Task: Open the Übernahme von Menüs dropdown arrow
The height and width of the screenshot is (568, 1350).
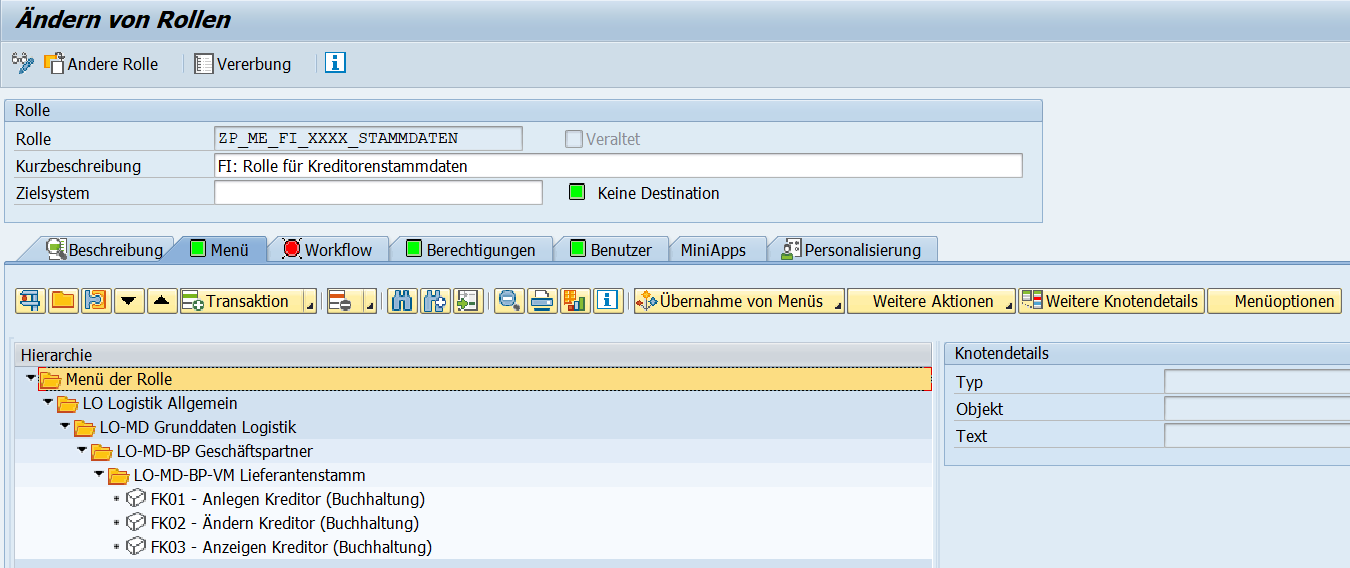Action: click(x=837, y=303)
